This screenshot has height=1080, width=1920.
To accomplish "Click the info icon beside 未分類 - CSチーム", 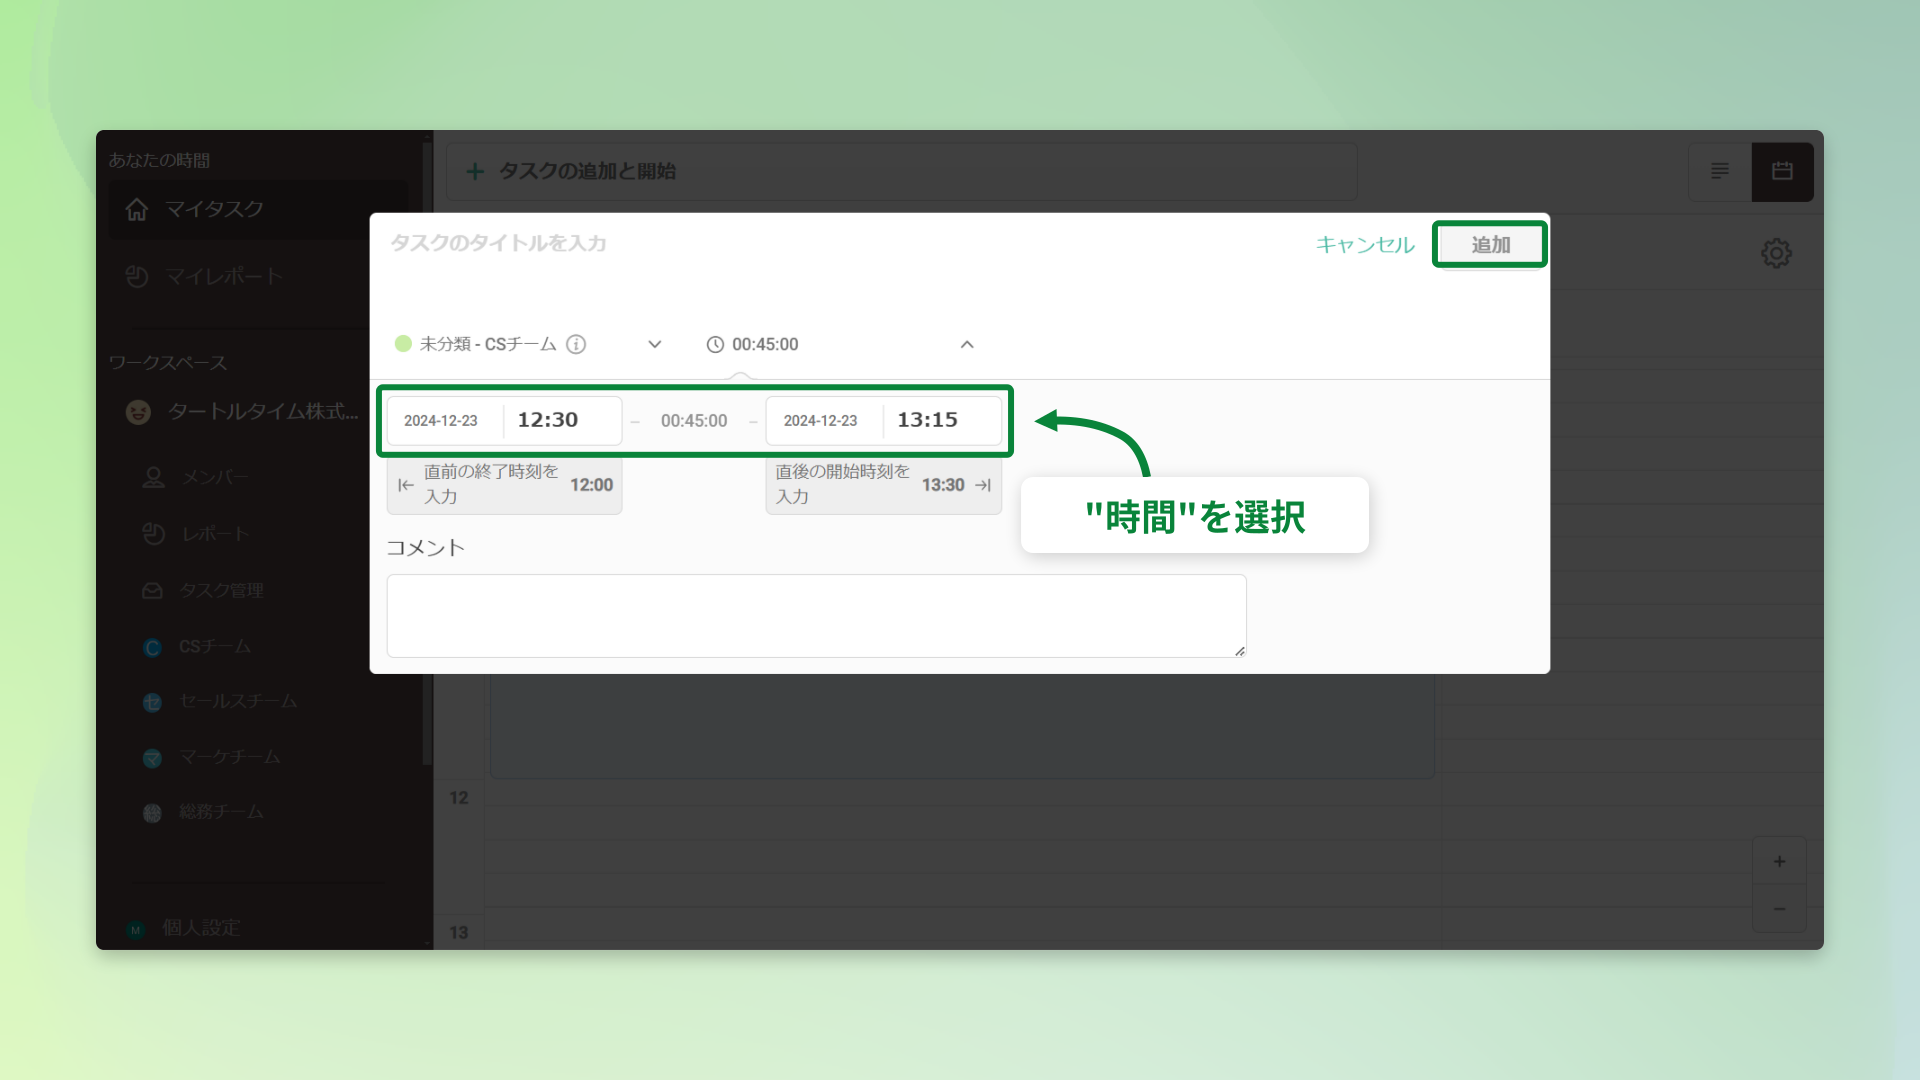I will click(x=576, y=344).
